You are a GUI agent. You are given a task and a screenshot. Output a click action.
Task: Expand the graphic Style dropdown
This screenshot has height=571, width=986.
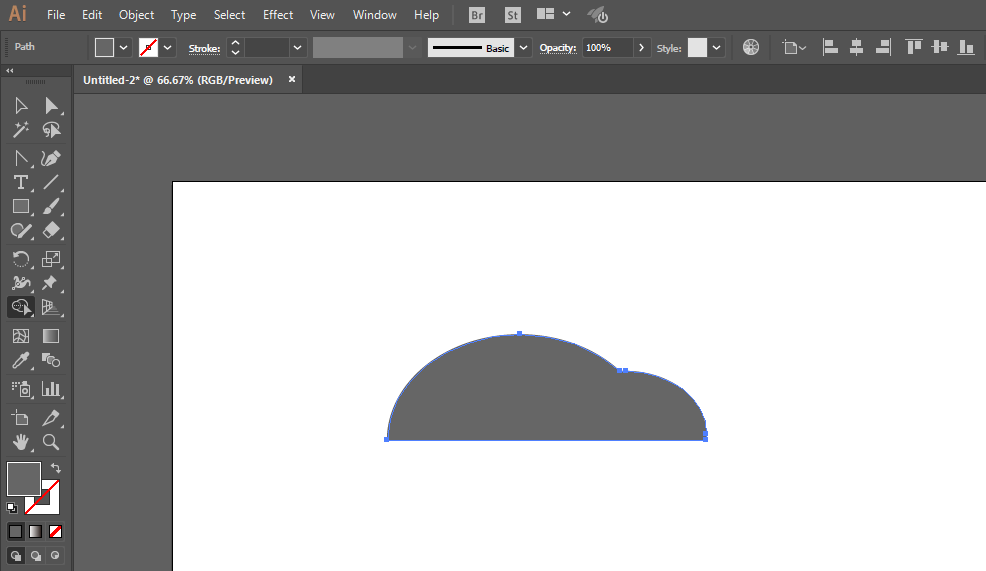click(716, 48)
